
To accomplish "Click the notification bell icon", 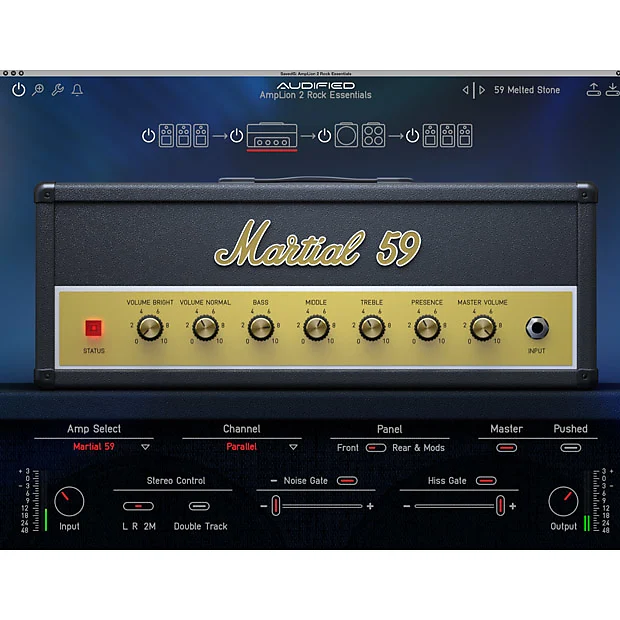I will click(x=77, y=90).
